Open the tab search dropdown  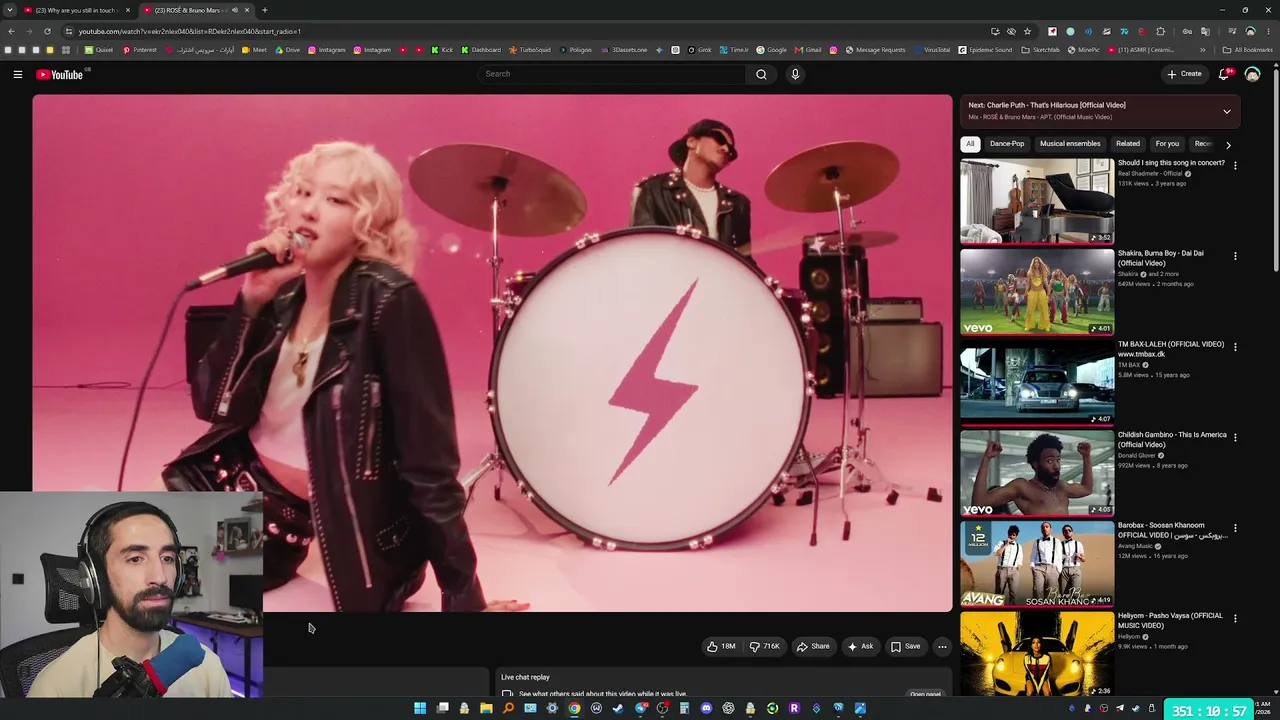point(9,10)
